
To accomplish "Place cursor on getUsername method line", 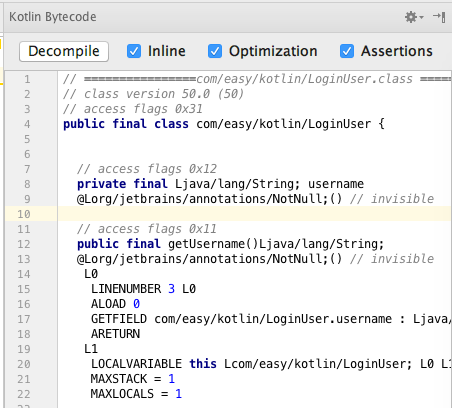I will 230,244.
